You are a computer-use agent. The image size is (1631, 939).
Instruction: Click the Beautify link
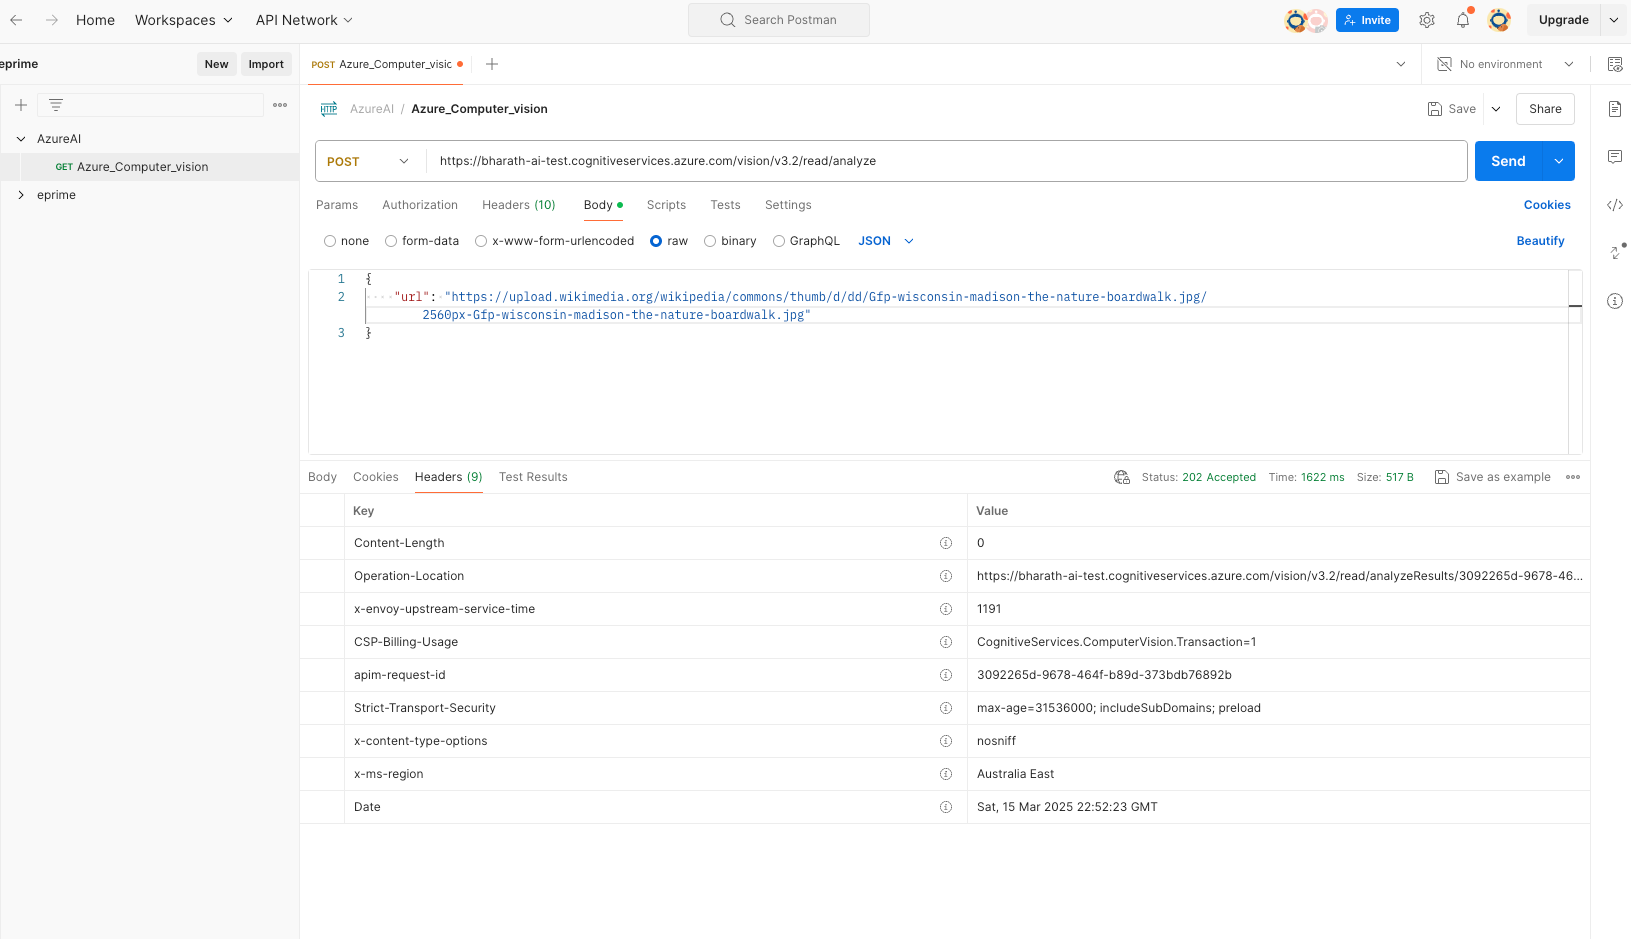click(1540, 241)
